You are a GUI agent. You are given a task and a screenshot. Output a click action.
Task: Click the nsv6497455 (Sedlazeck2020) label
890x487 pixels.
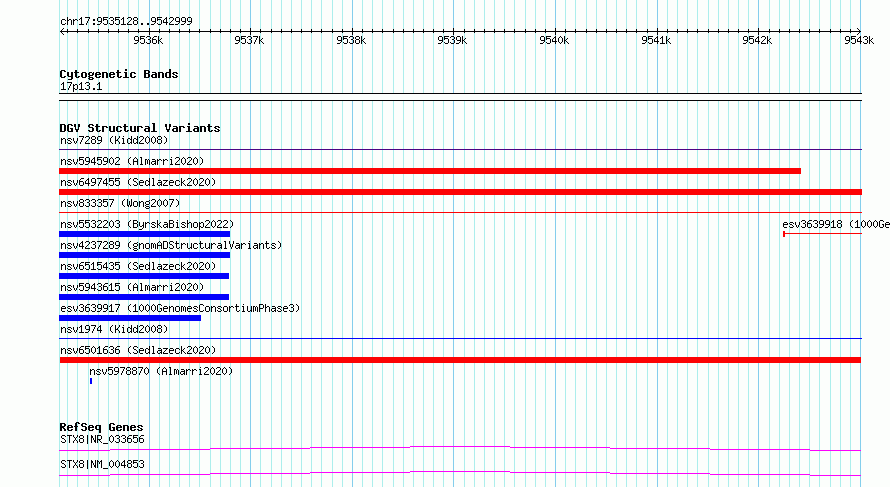tap(138, 182)
